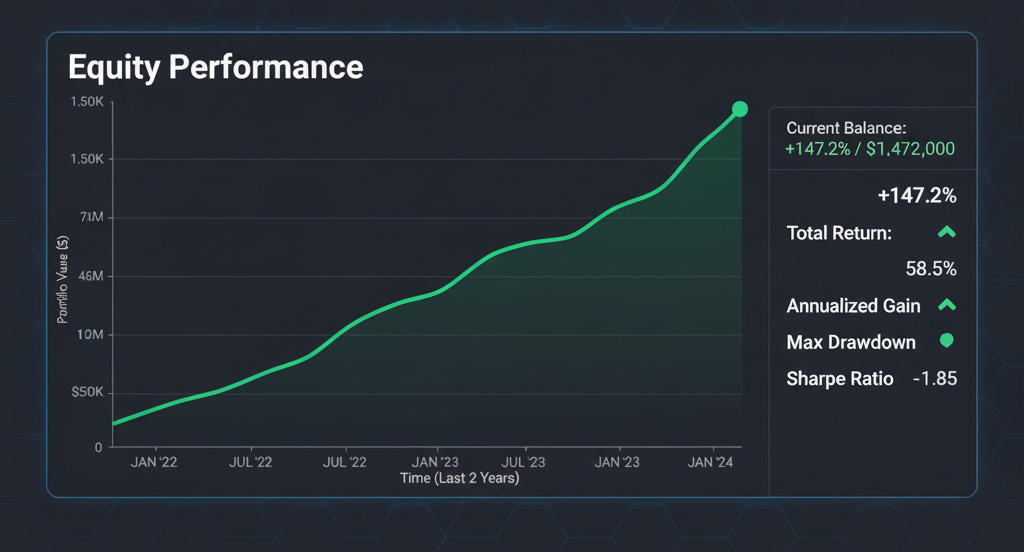This screenshot has height=552, width=1024.
Task: Select the 58.5% value
Action: click(x=929, y=269)
